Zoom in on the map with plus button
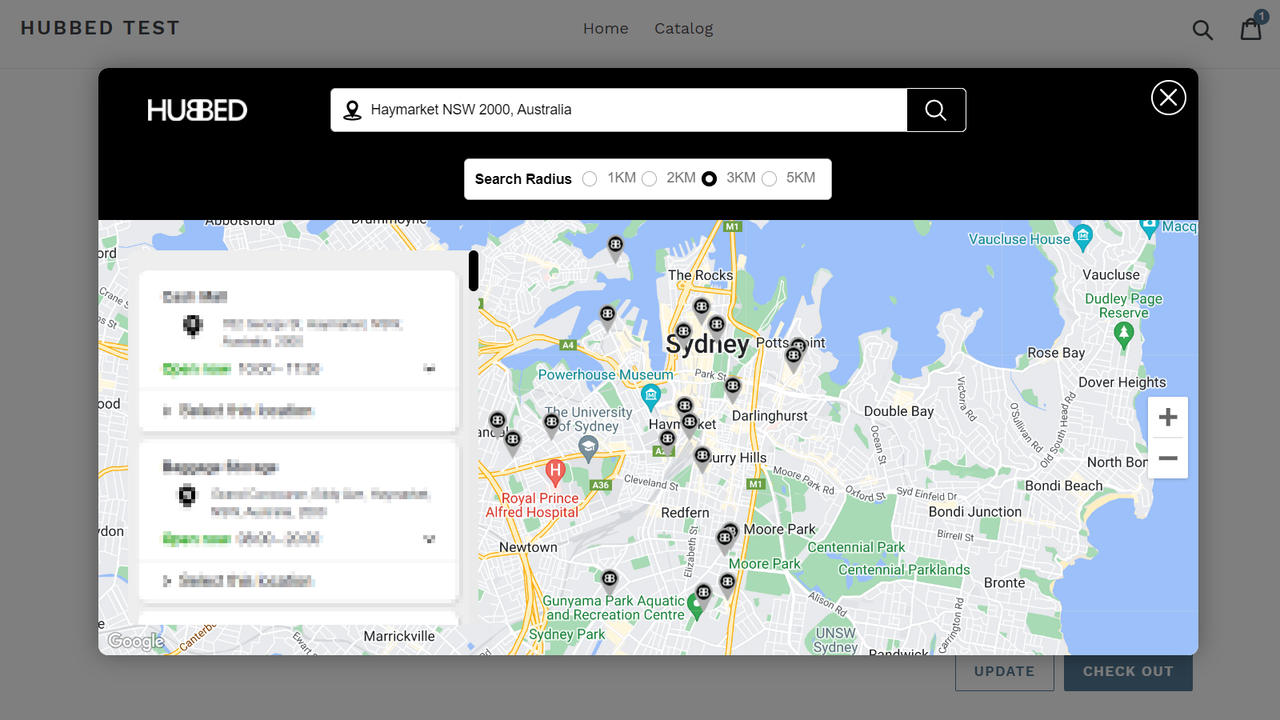This screenshot has height=720, width=1280. pos(1168,417)
